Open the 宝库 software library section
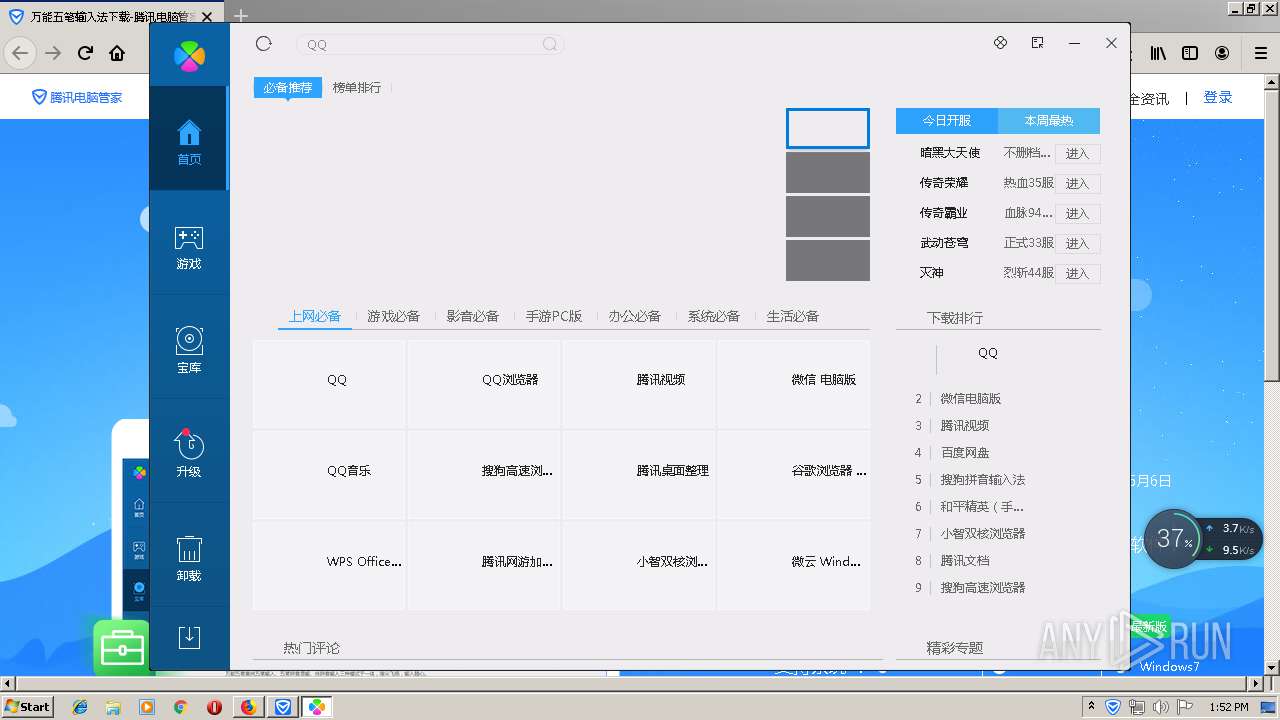1280x720 pixels. coord(189,351)
